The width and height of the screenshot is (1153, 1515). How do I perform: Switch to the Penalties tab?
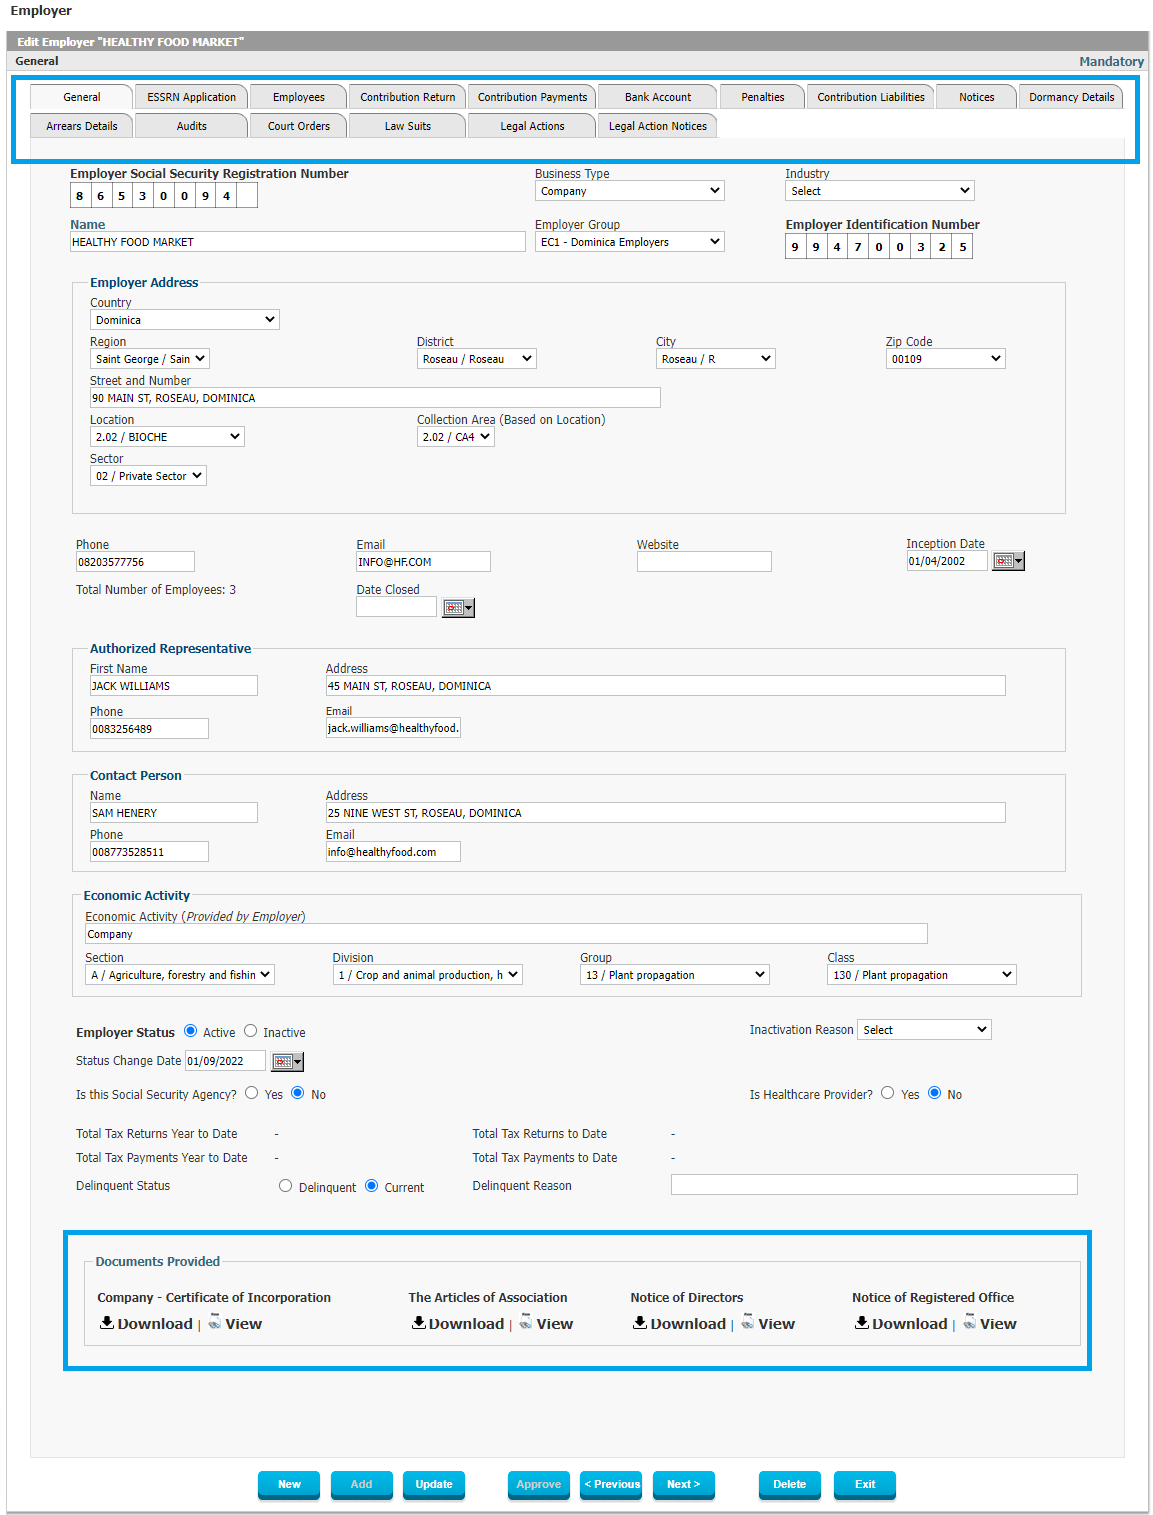click(763, 97)
